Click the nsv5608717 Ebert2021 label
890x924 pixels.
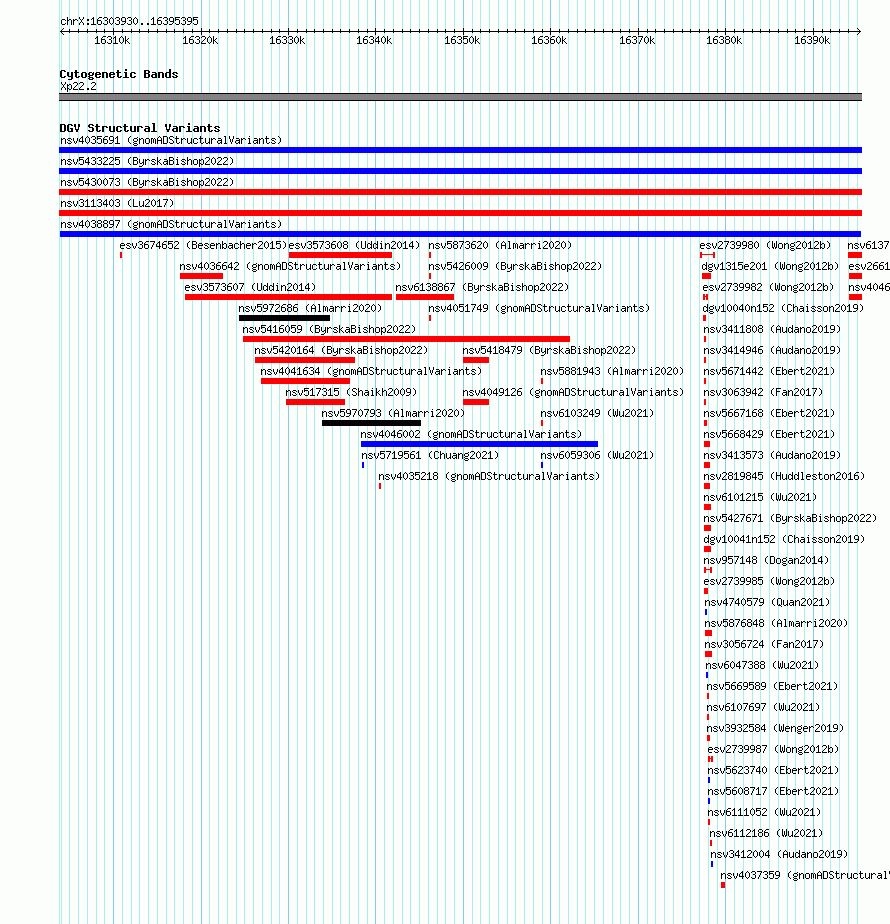click(x=773, y=791)
